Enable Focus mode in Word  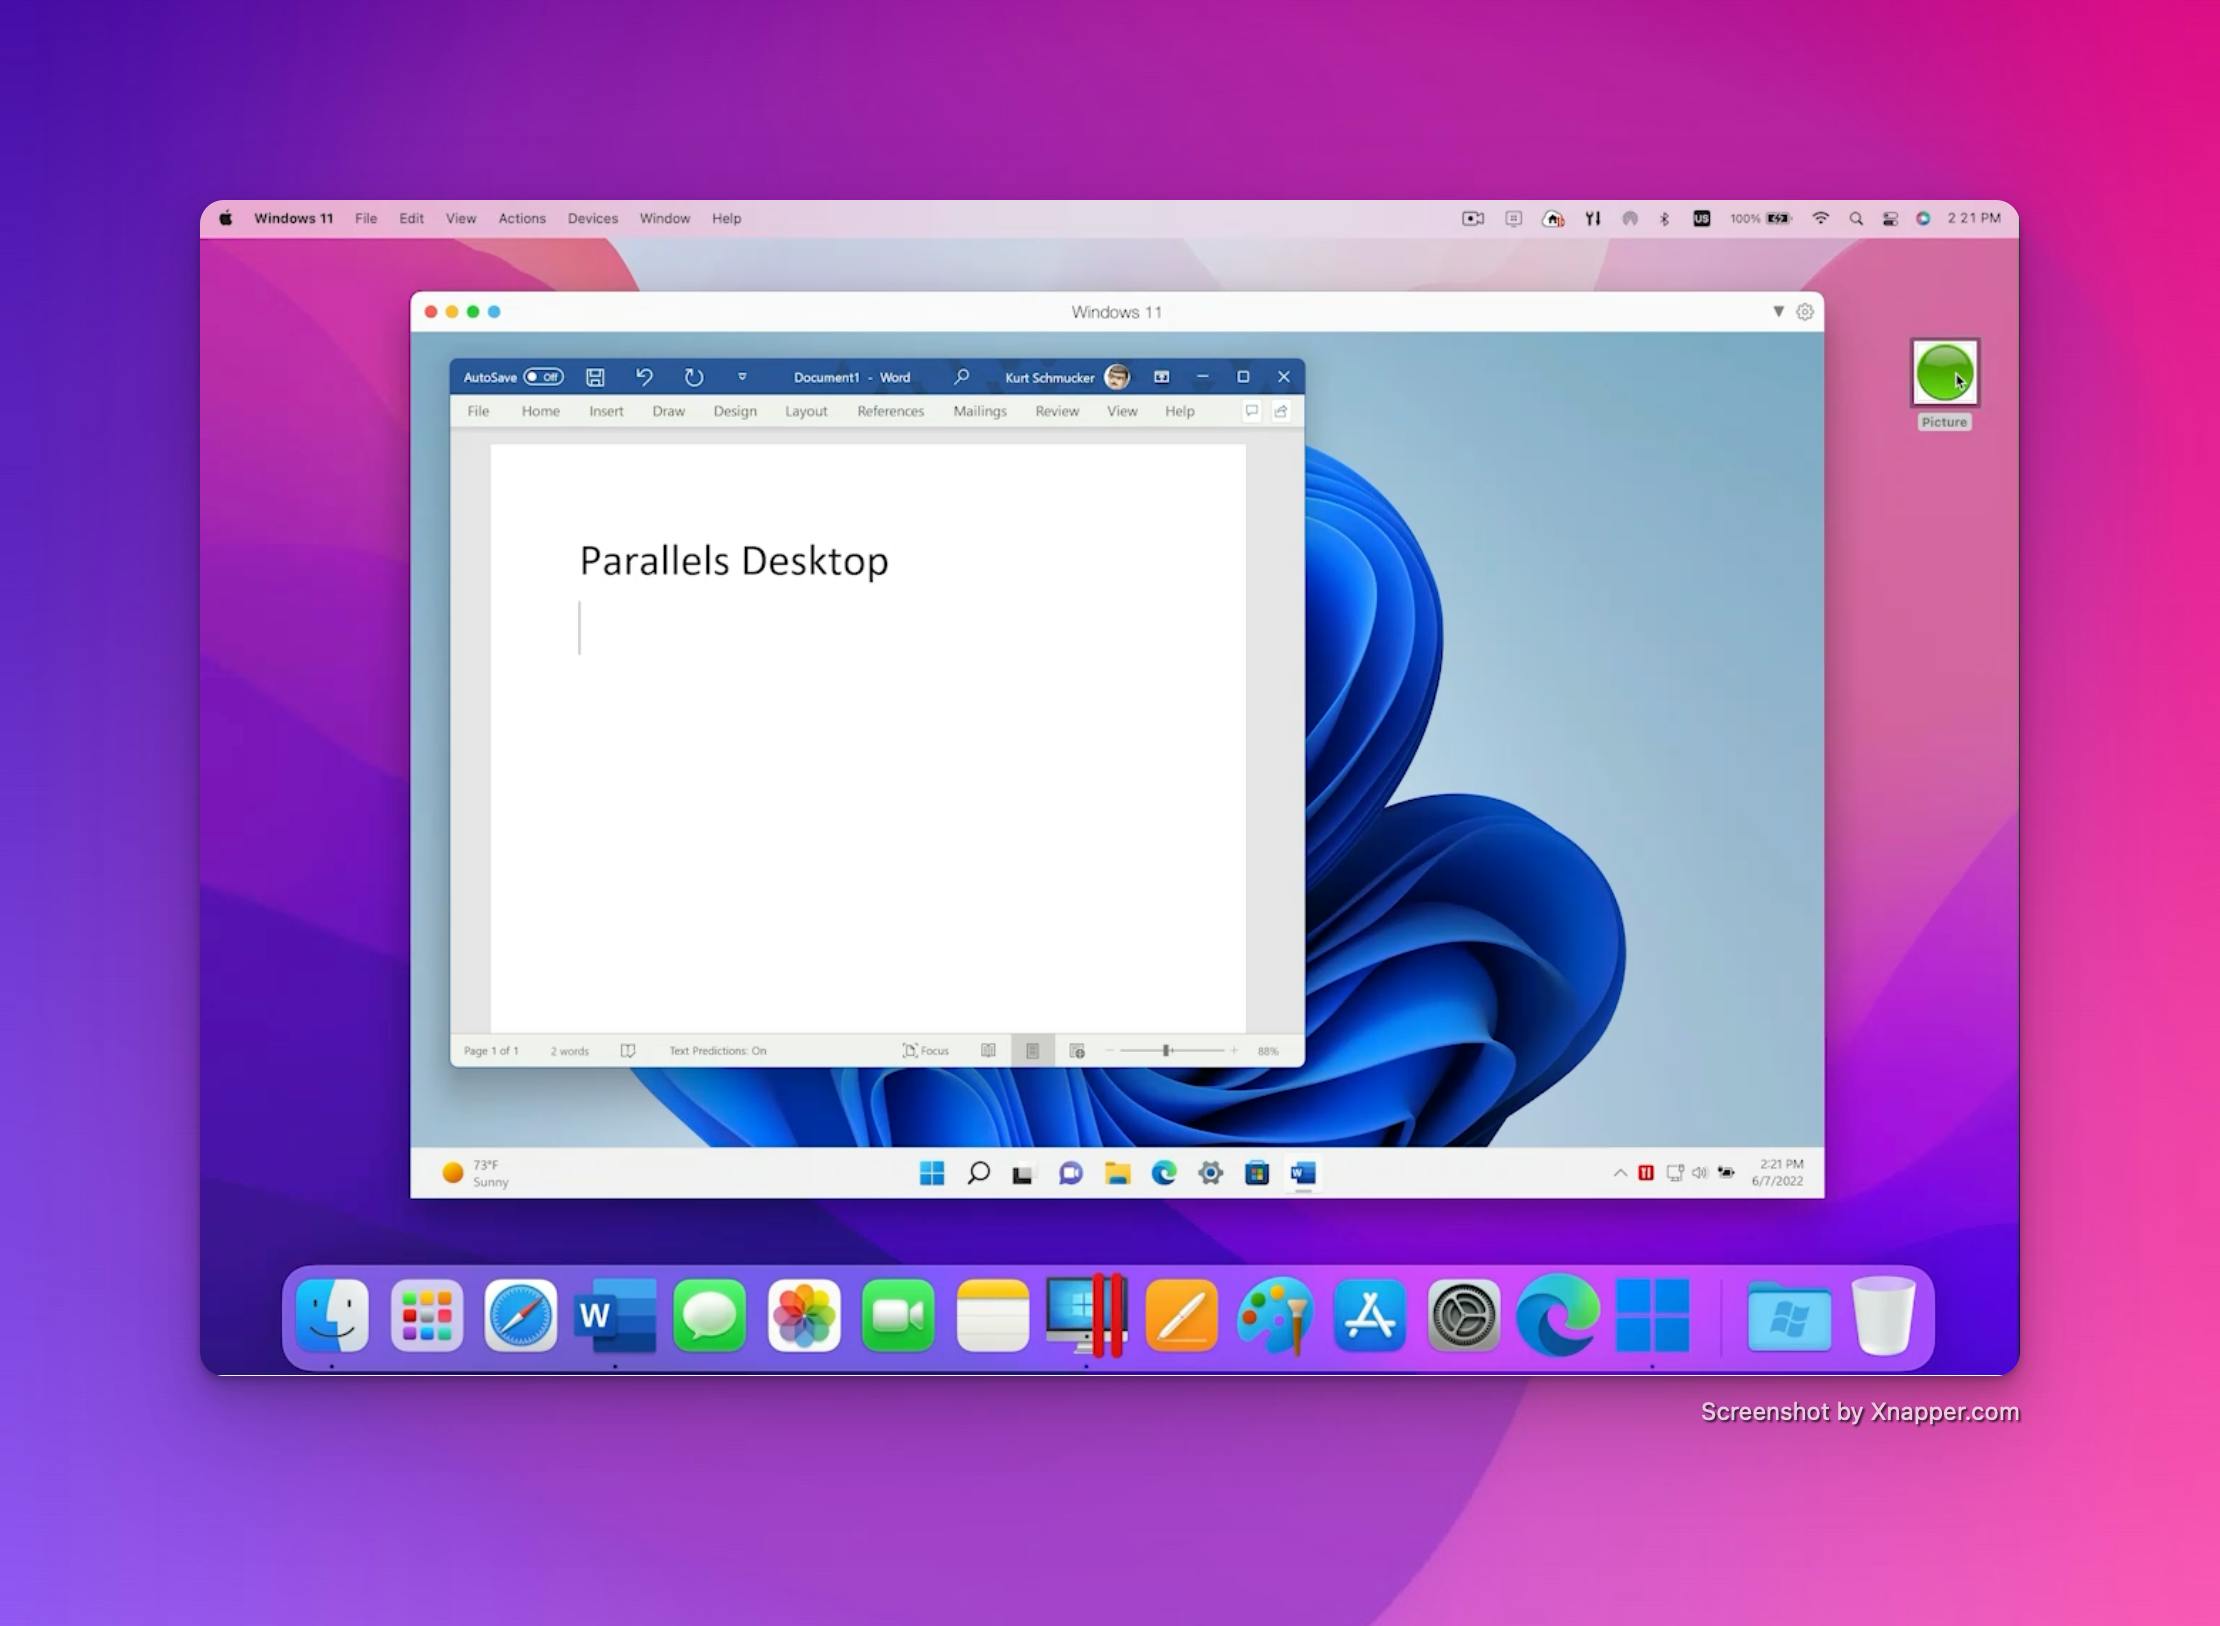click(925, 1051)
